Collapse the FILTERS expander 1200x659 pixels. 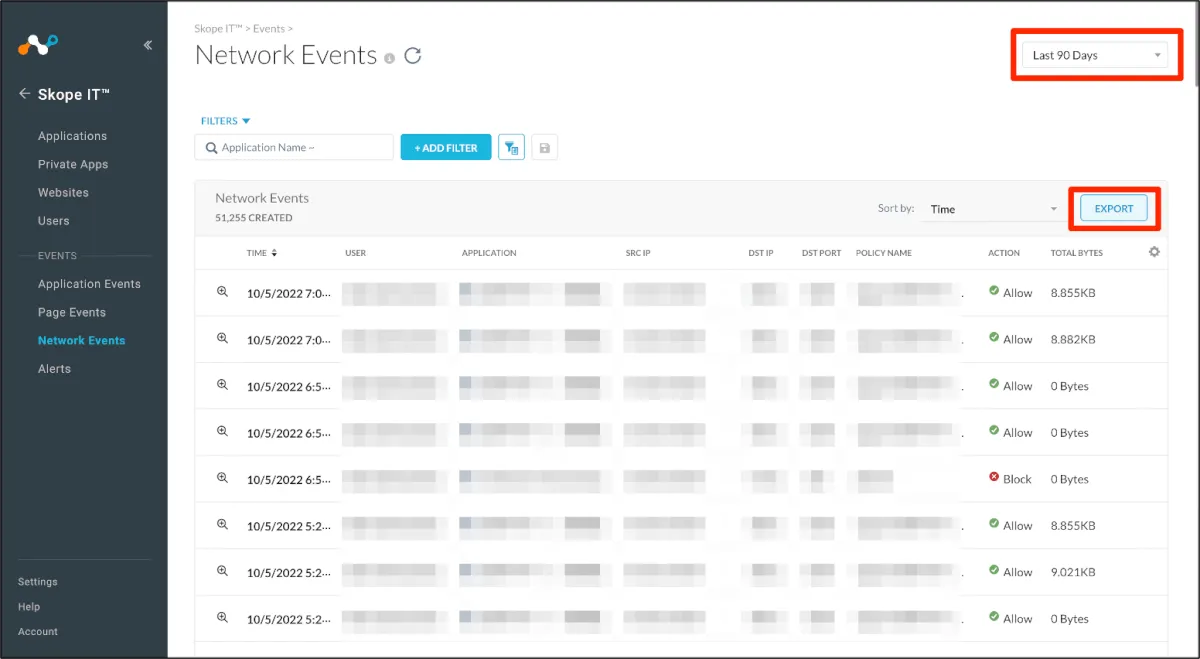point(225,121)
